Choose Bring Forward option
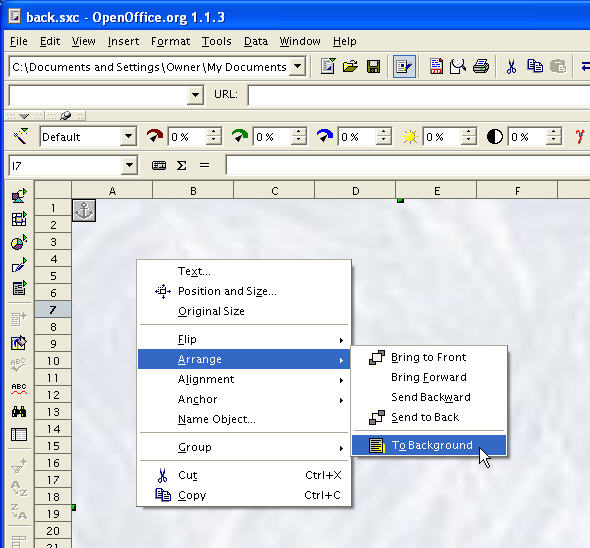 429,377
